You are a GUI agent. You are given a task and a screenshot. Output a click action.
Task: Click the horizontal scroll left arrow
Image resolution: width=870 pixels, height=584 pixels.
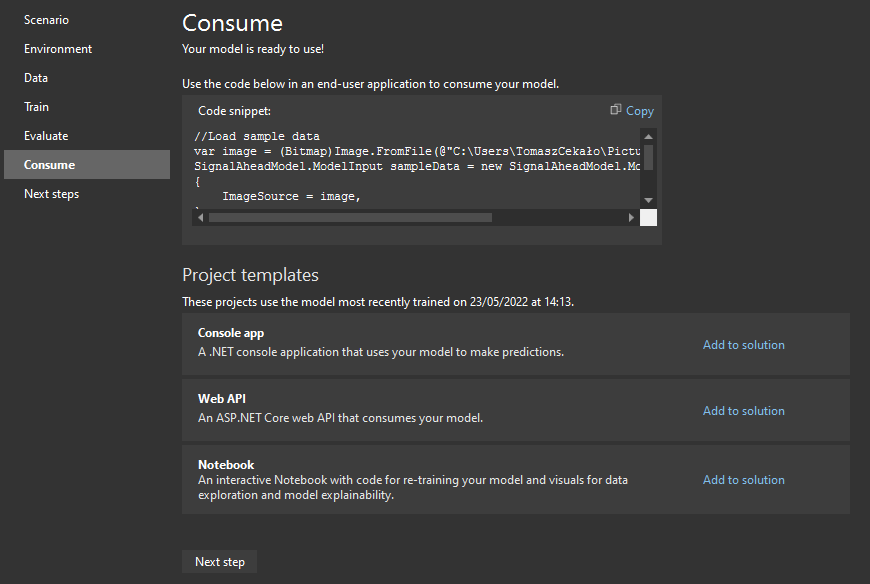pos(200,217)
